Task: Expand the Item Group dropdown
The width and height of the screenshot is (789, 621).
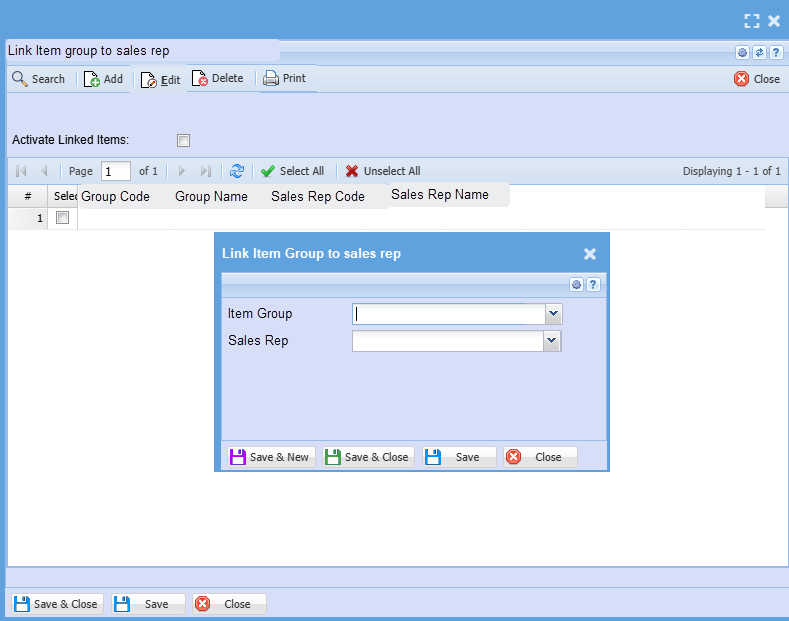Action: pos(553,314)
